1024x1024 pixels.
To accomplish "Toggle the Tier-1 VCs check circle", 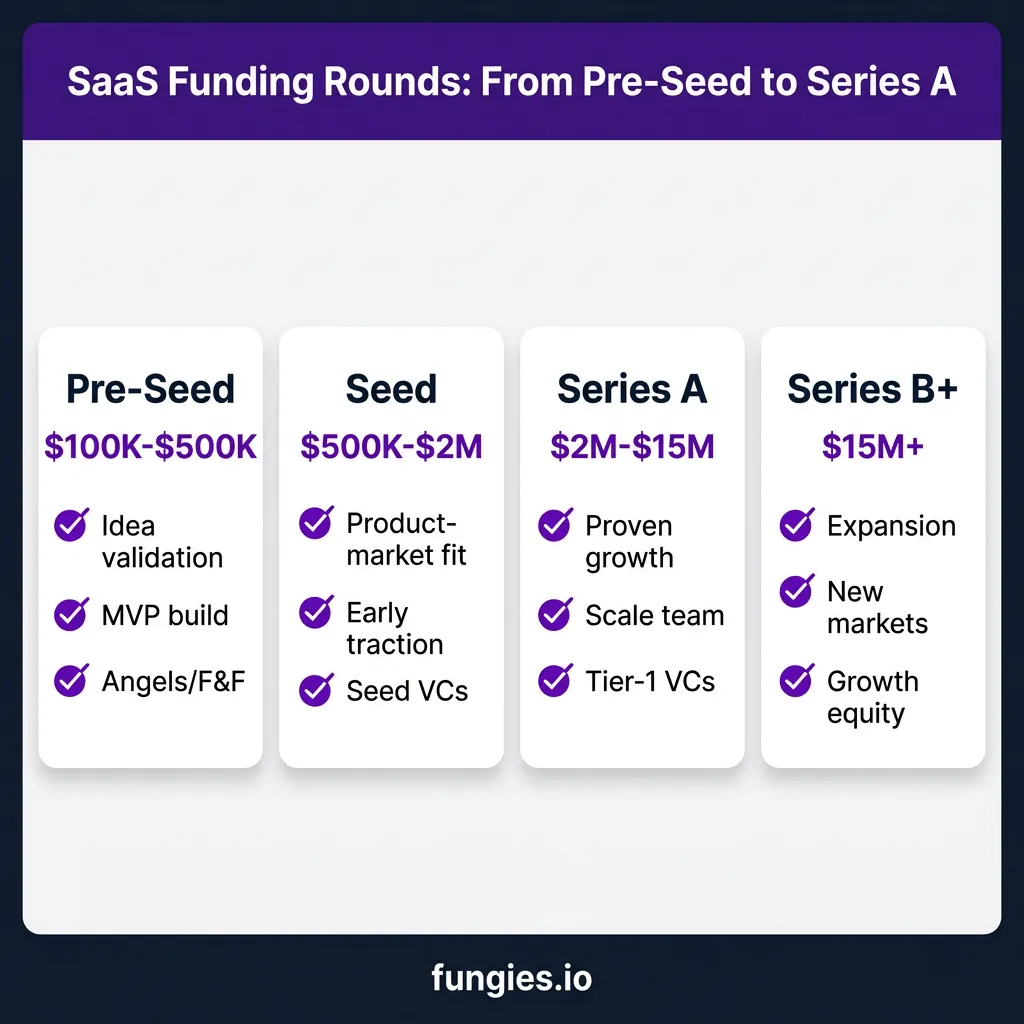I will pyautogui.click(x=555, y=680).
